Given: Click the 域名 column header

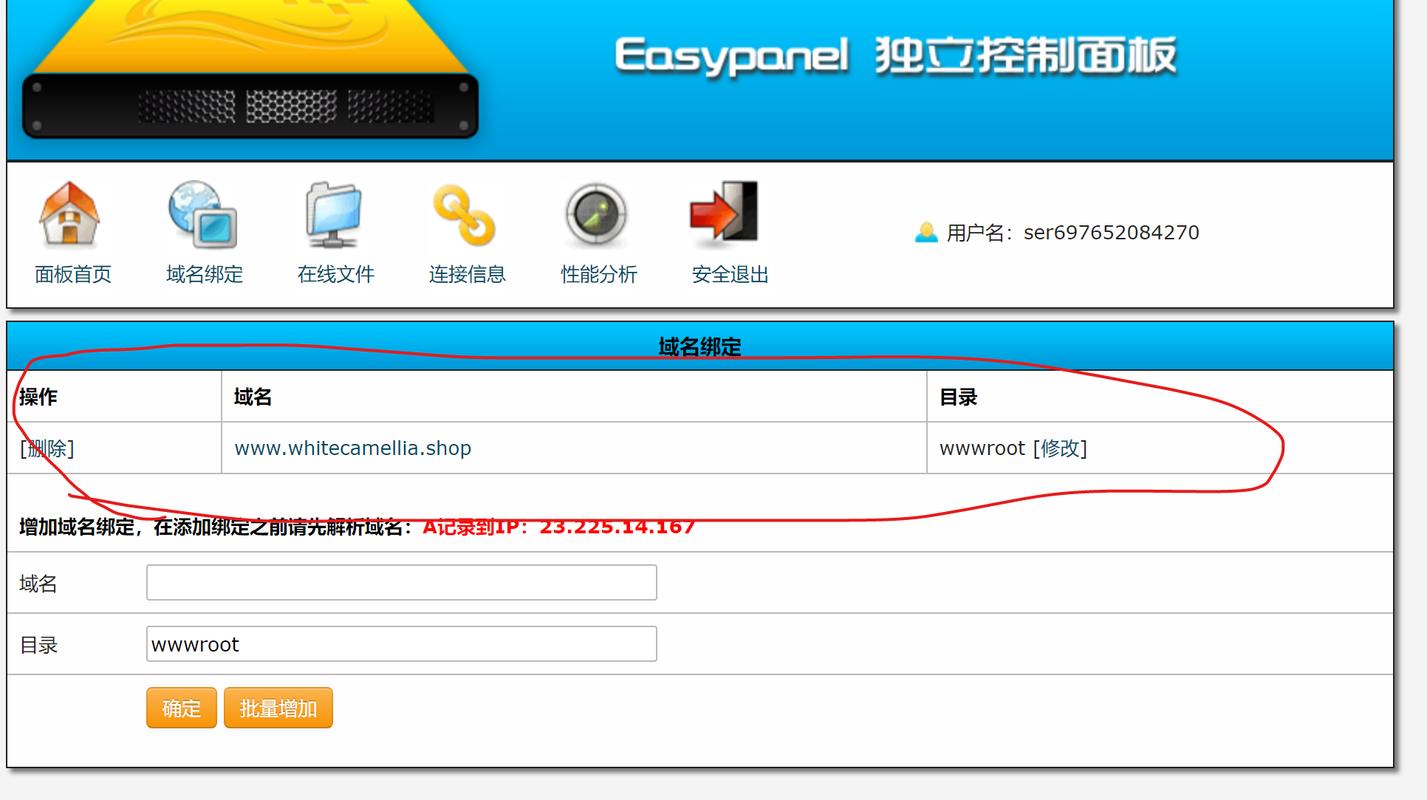Looking at the screenshot, I should (x=253, y=397).
